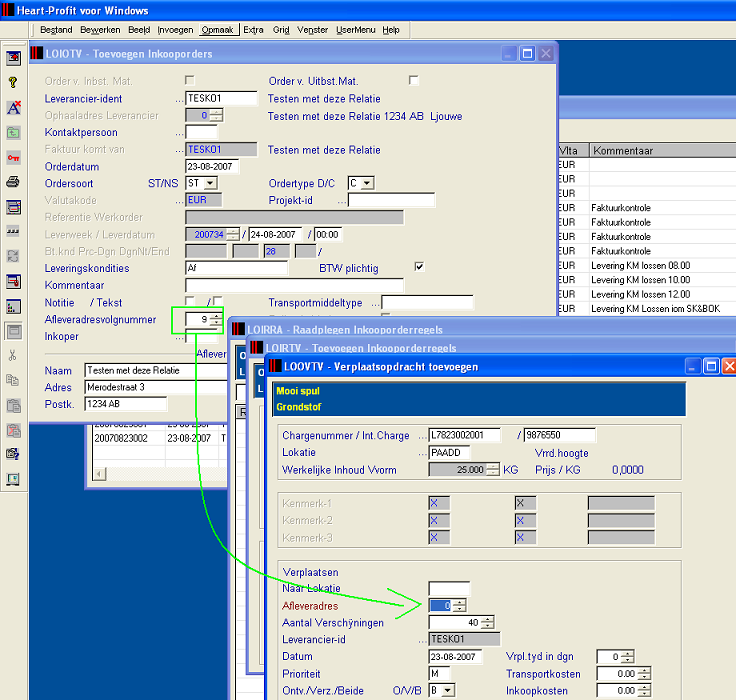736x700 pixels.
Task: Open lookup dots beside Chargenummer field
Action: 423,437
